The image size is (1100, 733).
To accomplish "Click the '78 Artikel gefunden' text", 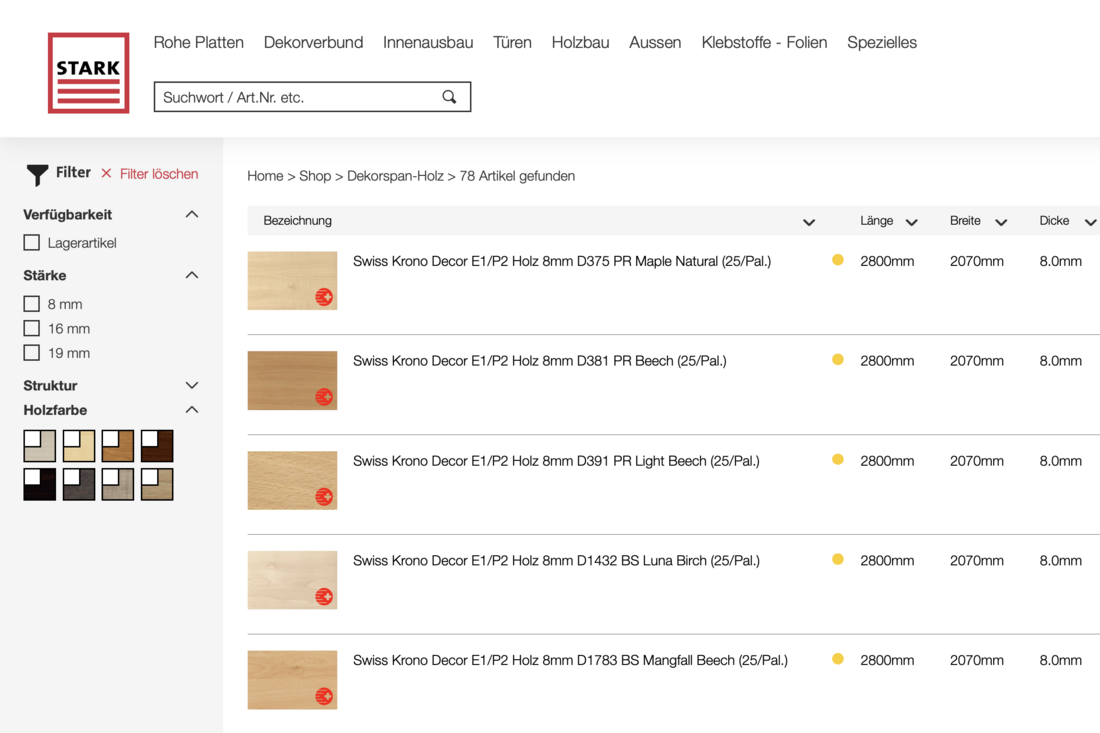I will click(517, 176).
